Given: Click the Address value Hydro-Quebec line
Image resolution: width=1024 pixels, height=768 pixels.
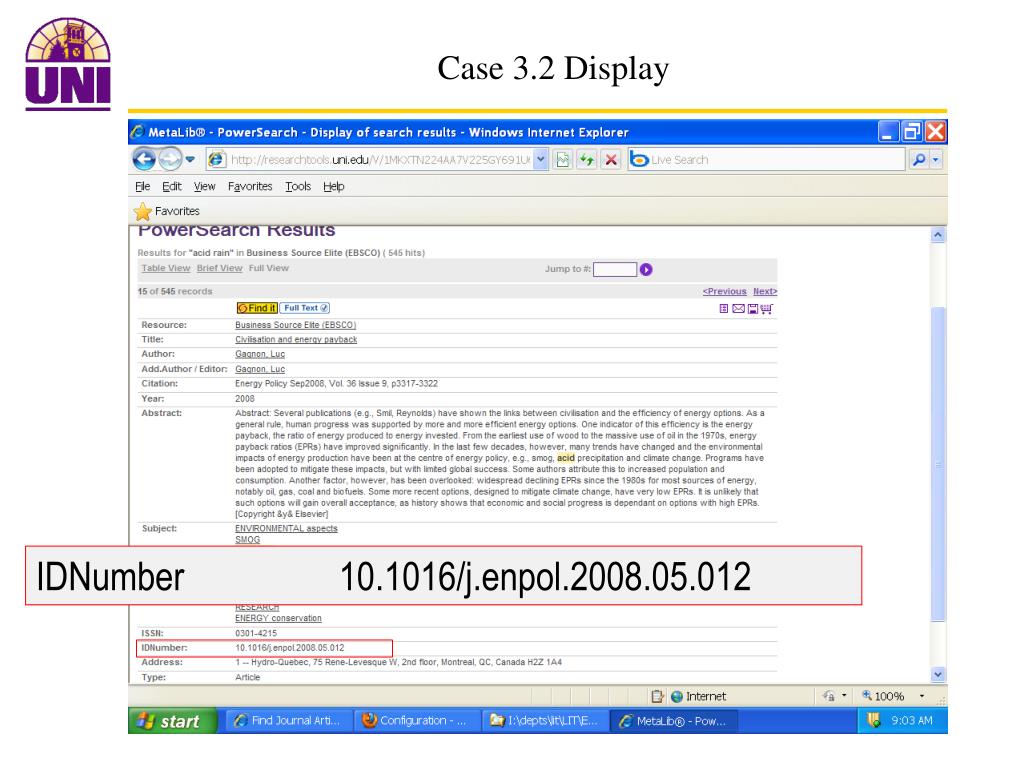Looking at the screenshot, I should click(x=398, y=662).
